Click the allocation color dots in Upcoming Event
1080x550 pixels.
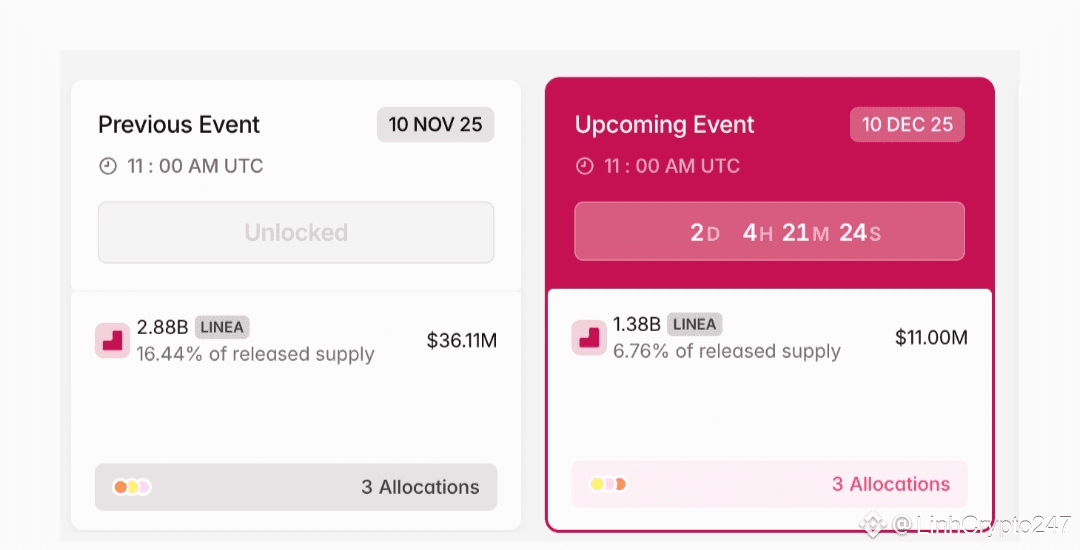coord(608,484)
